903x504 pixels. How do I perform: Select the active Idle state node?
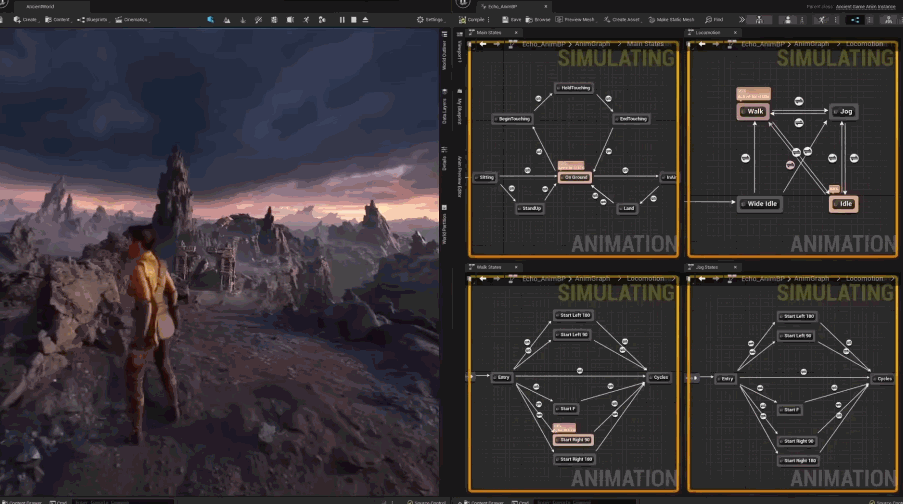(844, 204)
